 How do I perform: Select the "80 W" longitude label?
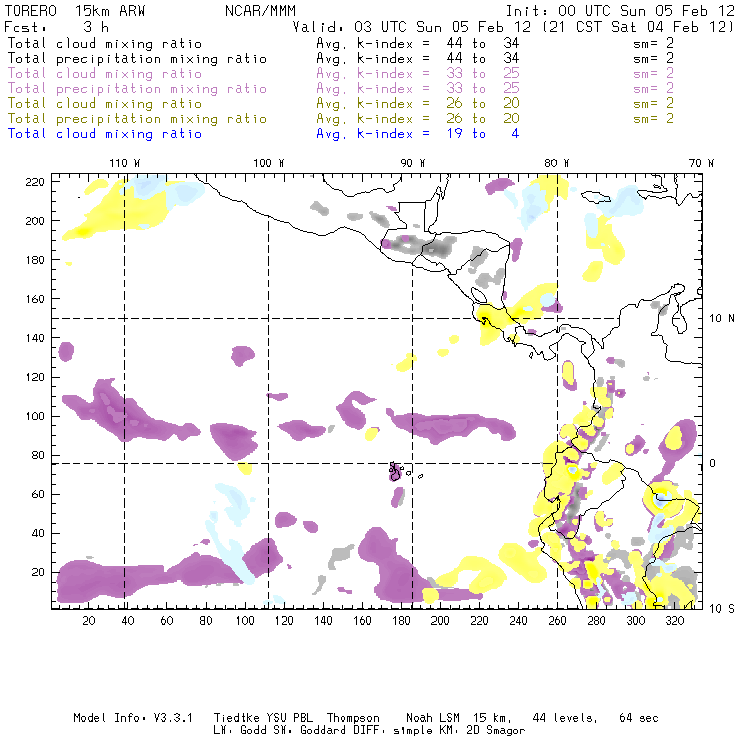tap(556, 163)
